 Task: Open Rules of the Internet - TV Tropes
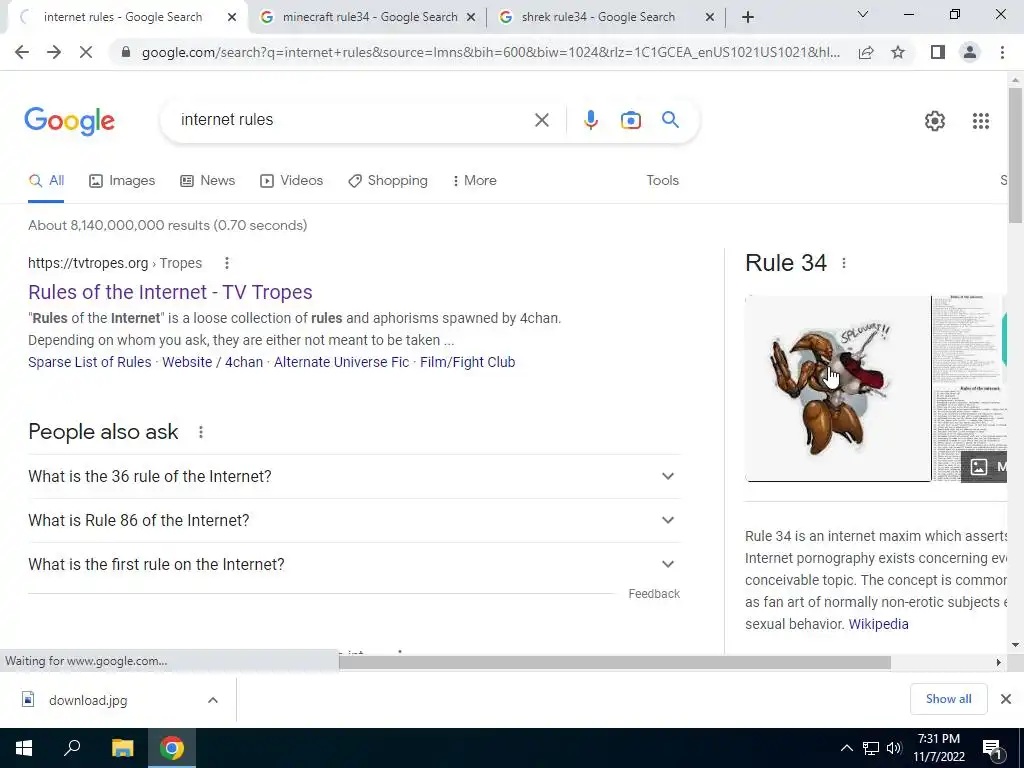[x=170, y=292]
